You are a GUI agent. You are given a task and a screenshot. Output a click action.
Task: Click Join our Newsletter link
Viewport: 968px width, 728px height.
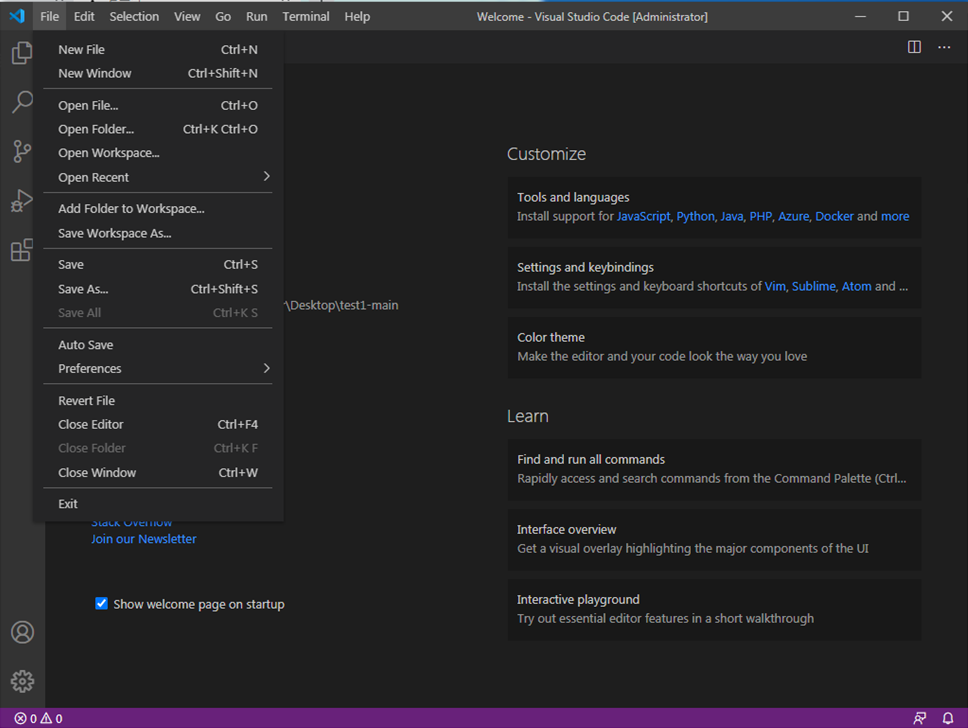point(143,539)
